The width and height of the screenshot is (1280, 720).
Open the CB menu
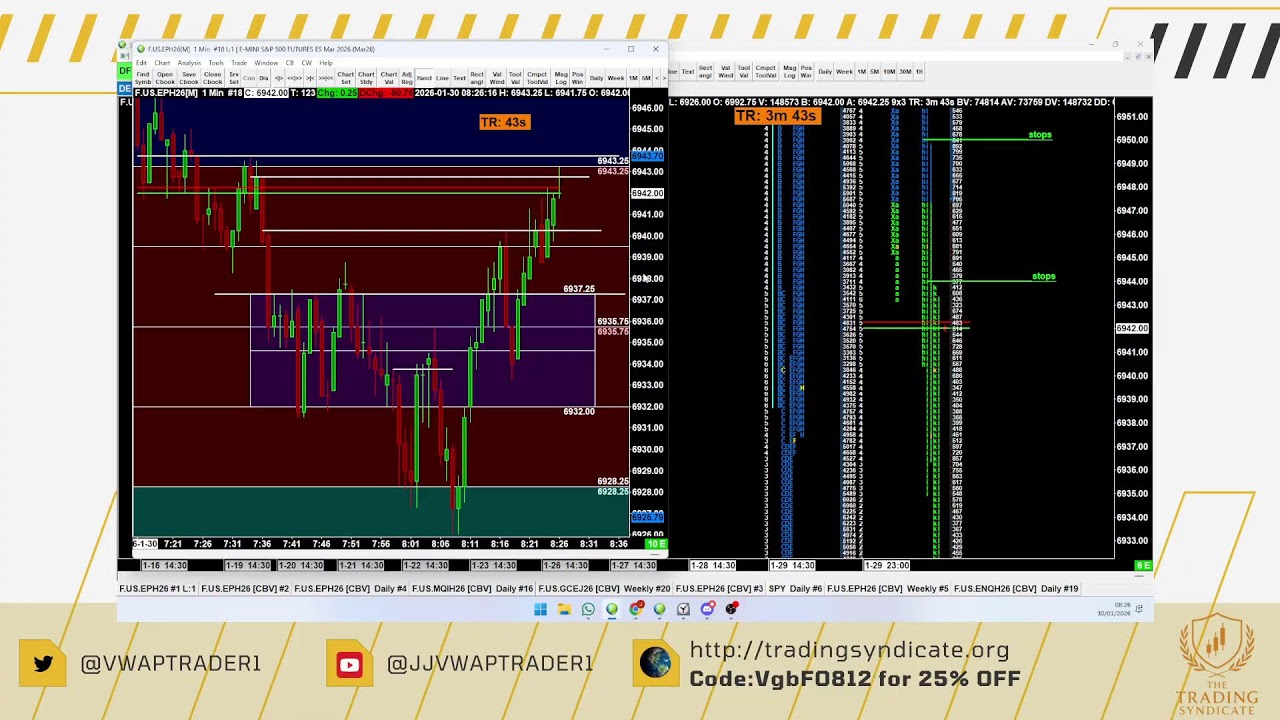290,63
